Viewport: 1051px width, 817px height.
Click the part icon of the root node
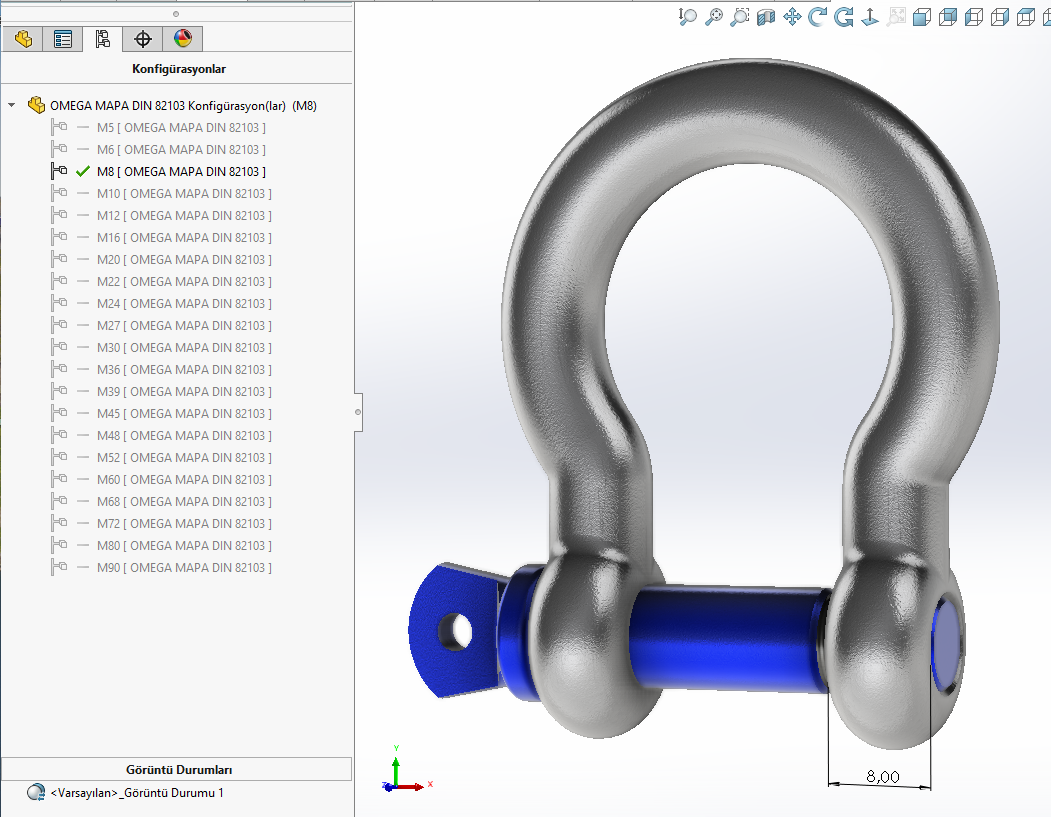coord(36,105)
